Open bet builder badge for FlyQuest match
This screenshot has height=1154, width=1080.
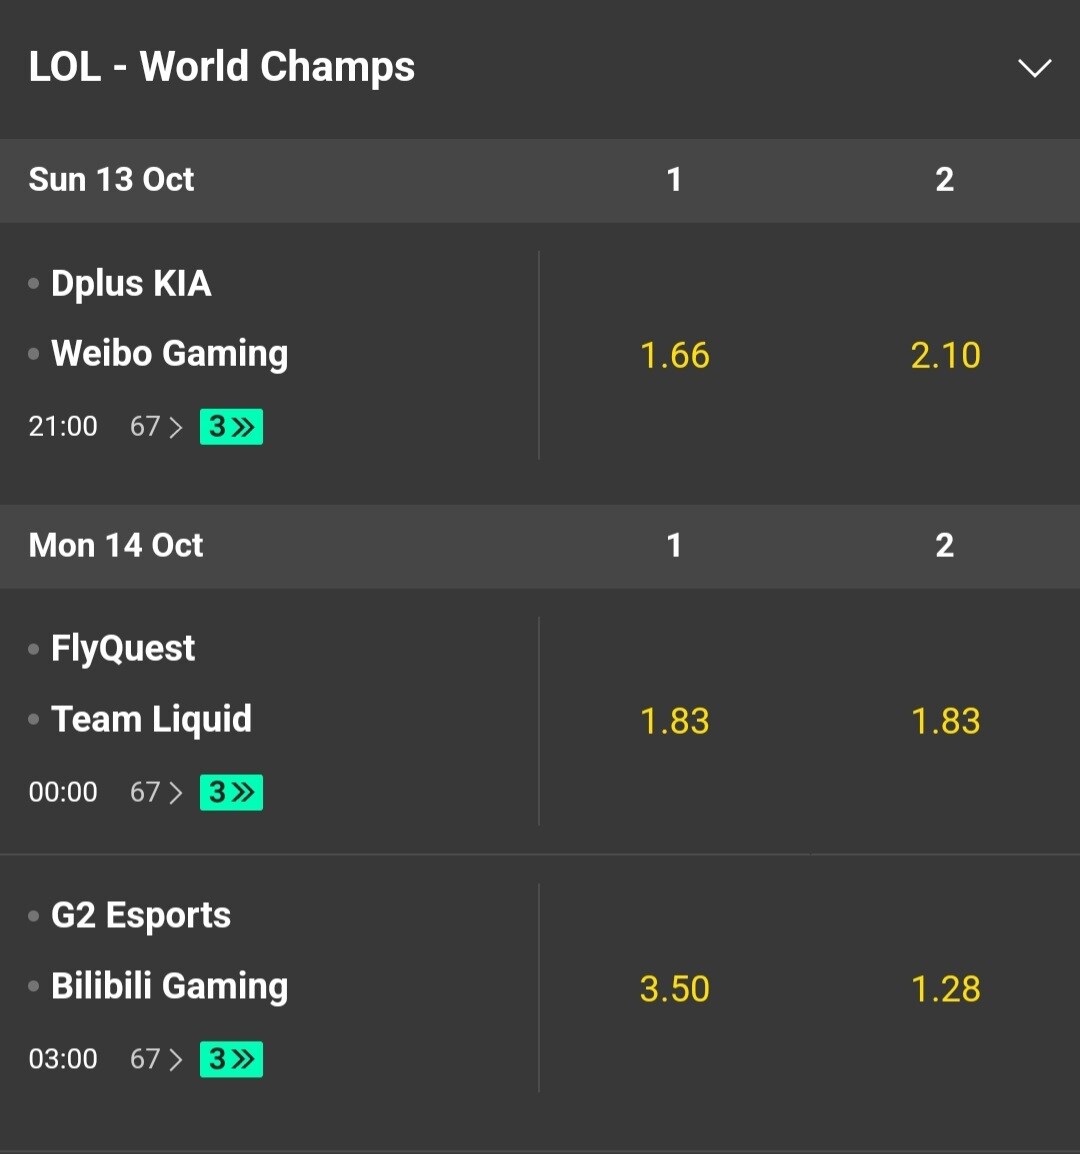[231, 793]
